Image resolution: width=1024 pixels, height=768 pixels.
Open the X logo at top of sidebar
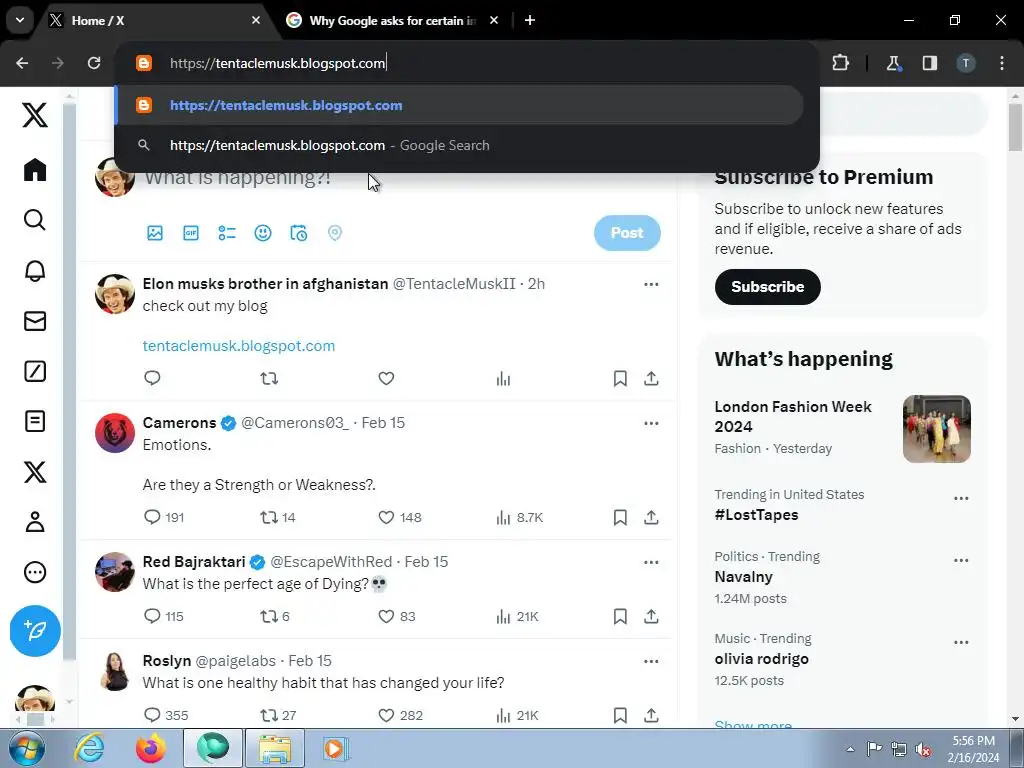tap(35, 115)
